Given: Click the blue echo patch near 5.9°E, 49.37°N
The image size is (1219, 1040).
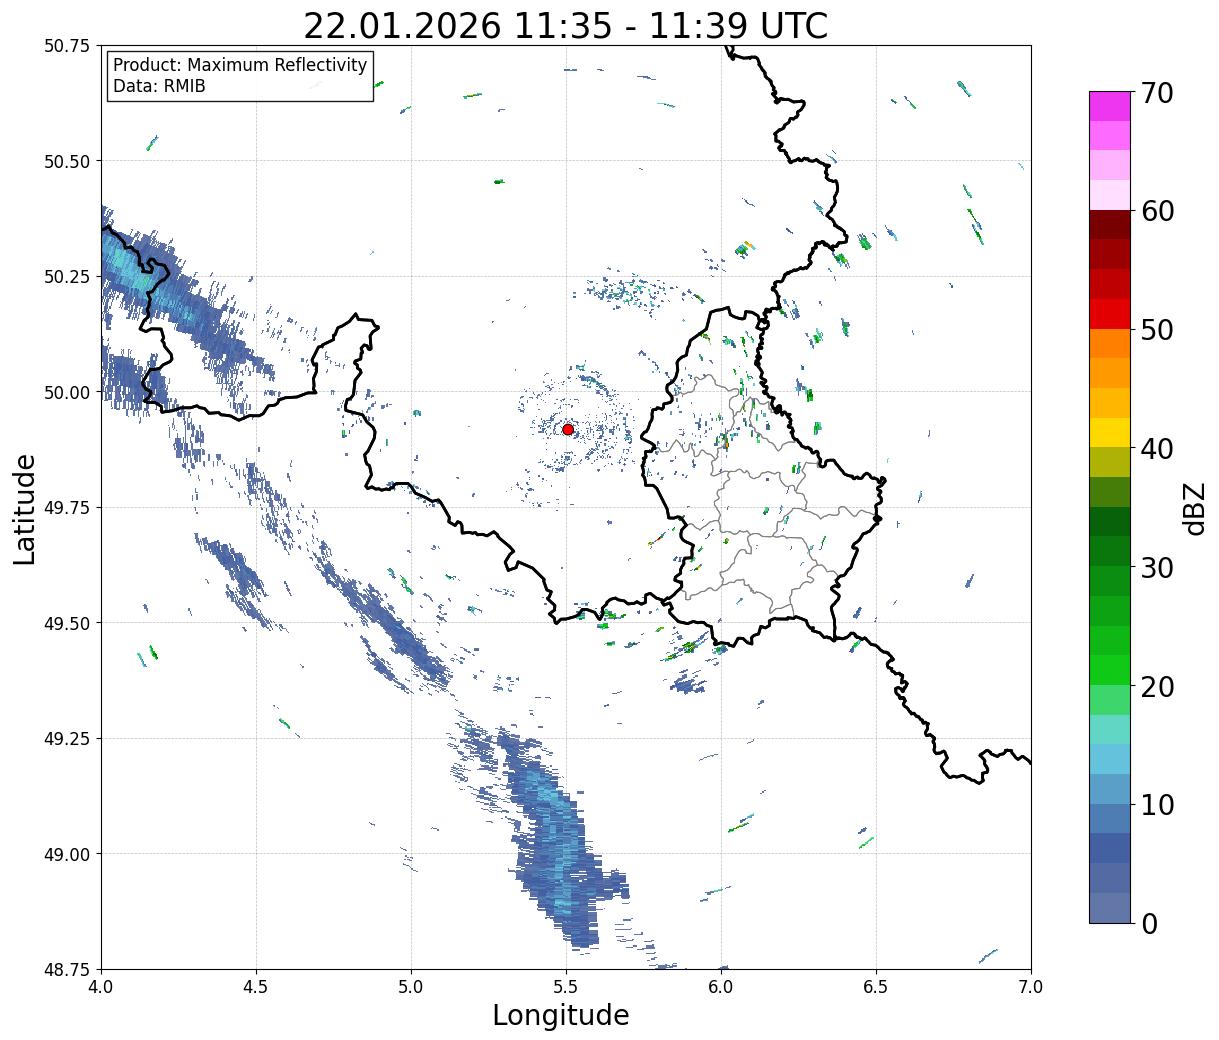Looking at the screenshot, I should tap(688, 684).
